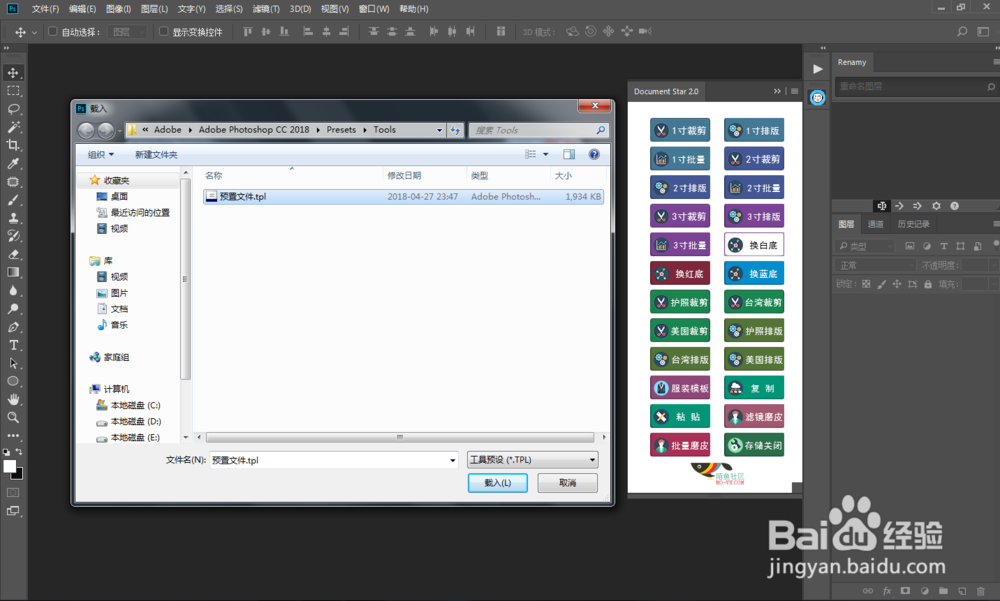Click the 取消 button

[x=568, y=483]
